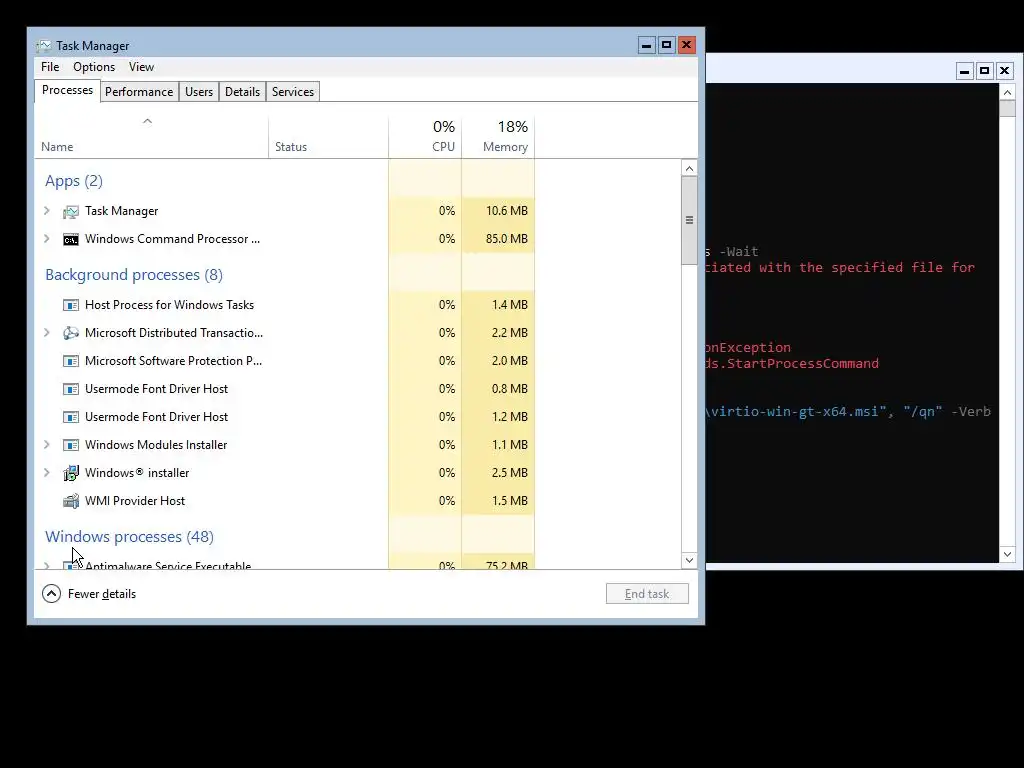Click the console window scroll up arrow
The width and height of the screenshot is (1024, 768).
point(1007,93)
